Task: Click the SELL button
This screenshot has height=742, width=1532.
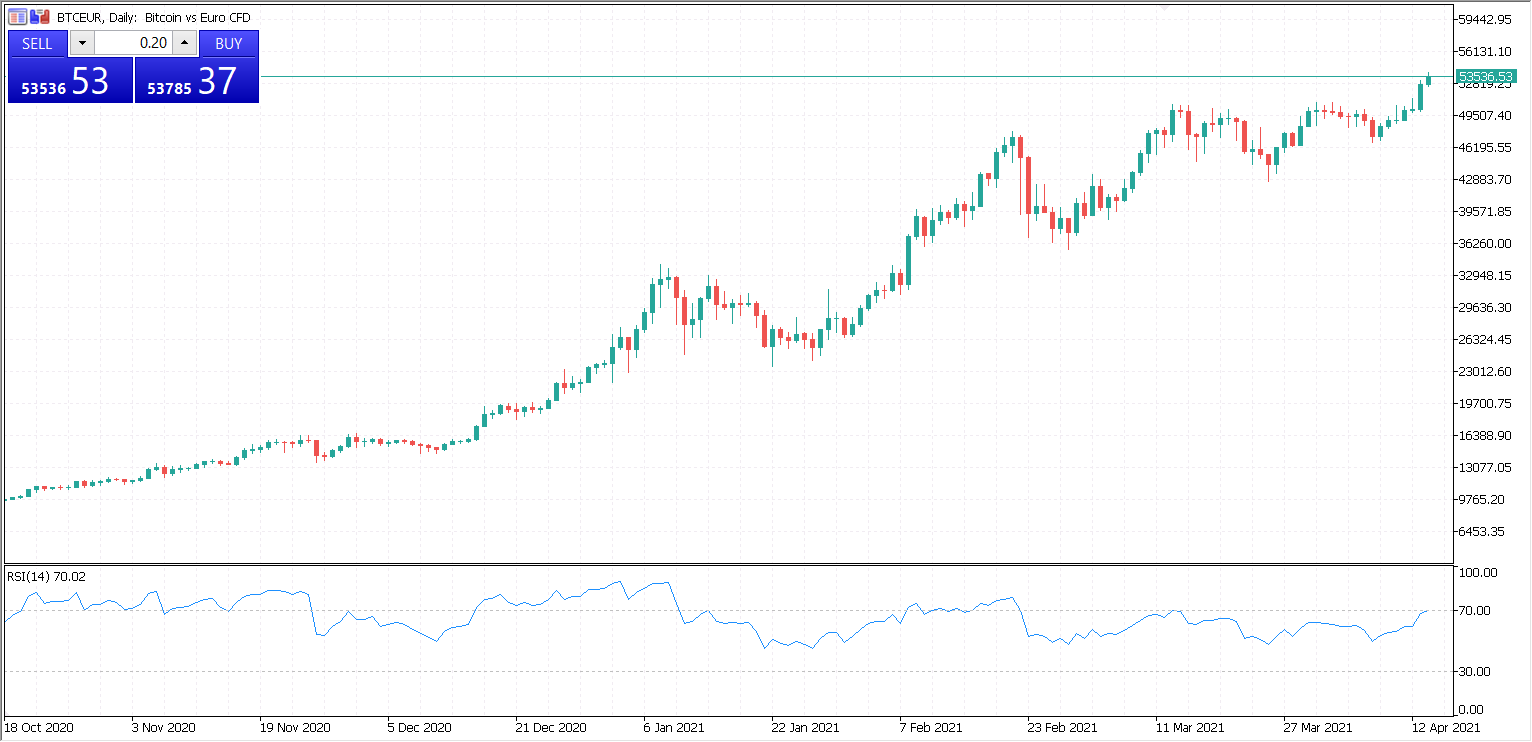Action: pos(37,44)
